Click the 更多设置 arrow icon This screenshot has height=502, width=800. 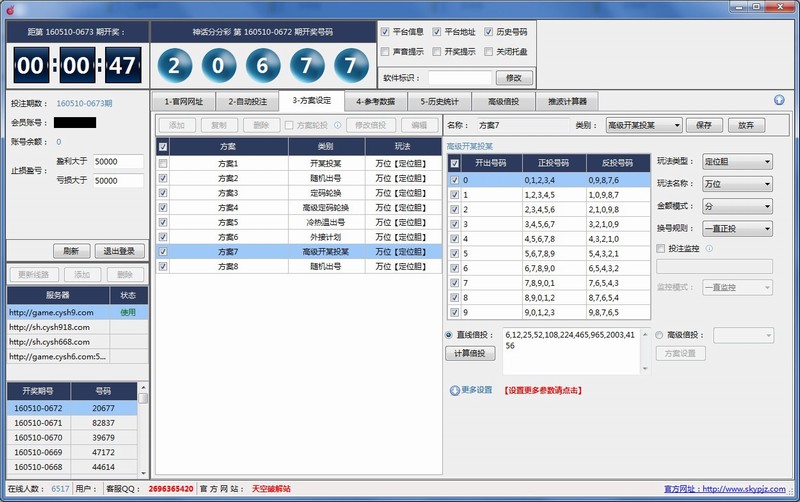[455, 390]
